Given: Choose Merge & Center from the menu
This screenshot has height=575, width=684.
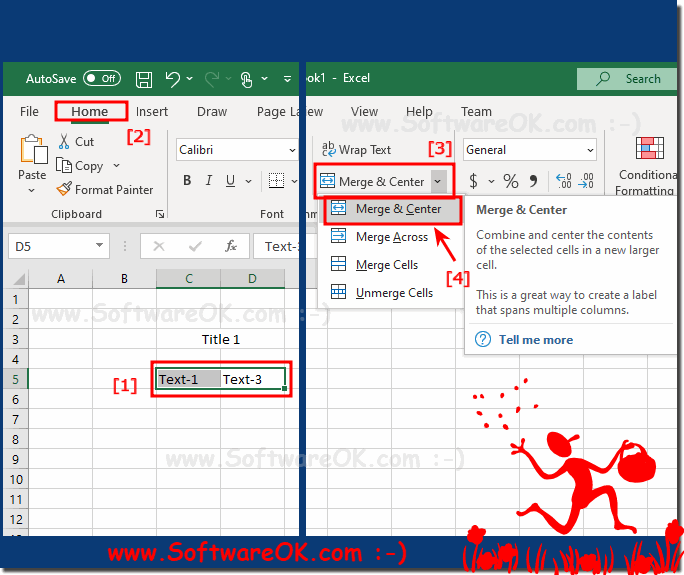Looking at the screenshot, I should pyautogui.click(x=392, y=209).
